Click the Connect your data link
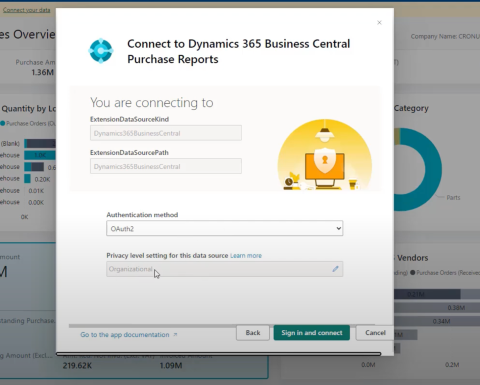This screenshot has width=480, height=385. [27, 10]
